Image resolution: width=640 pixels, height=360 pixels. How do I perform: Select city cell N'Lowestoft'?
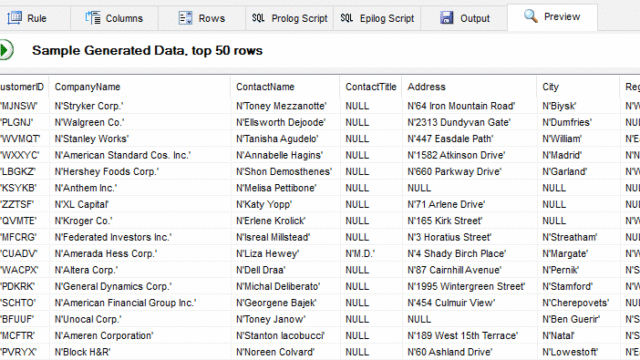click(x=578, y=352)
